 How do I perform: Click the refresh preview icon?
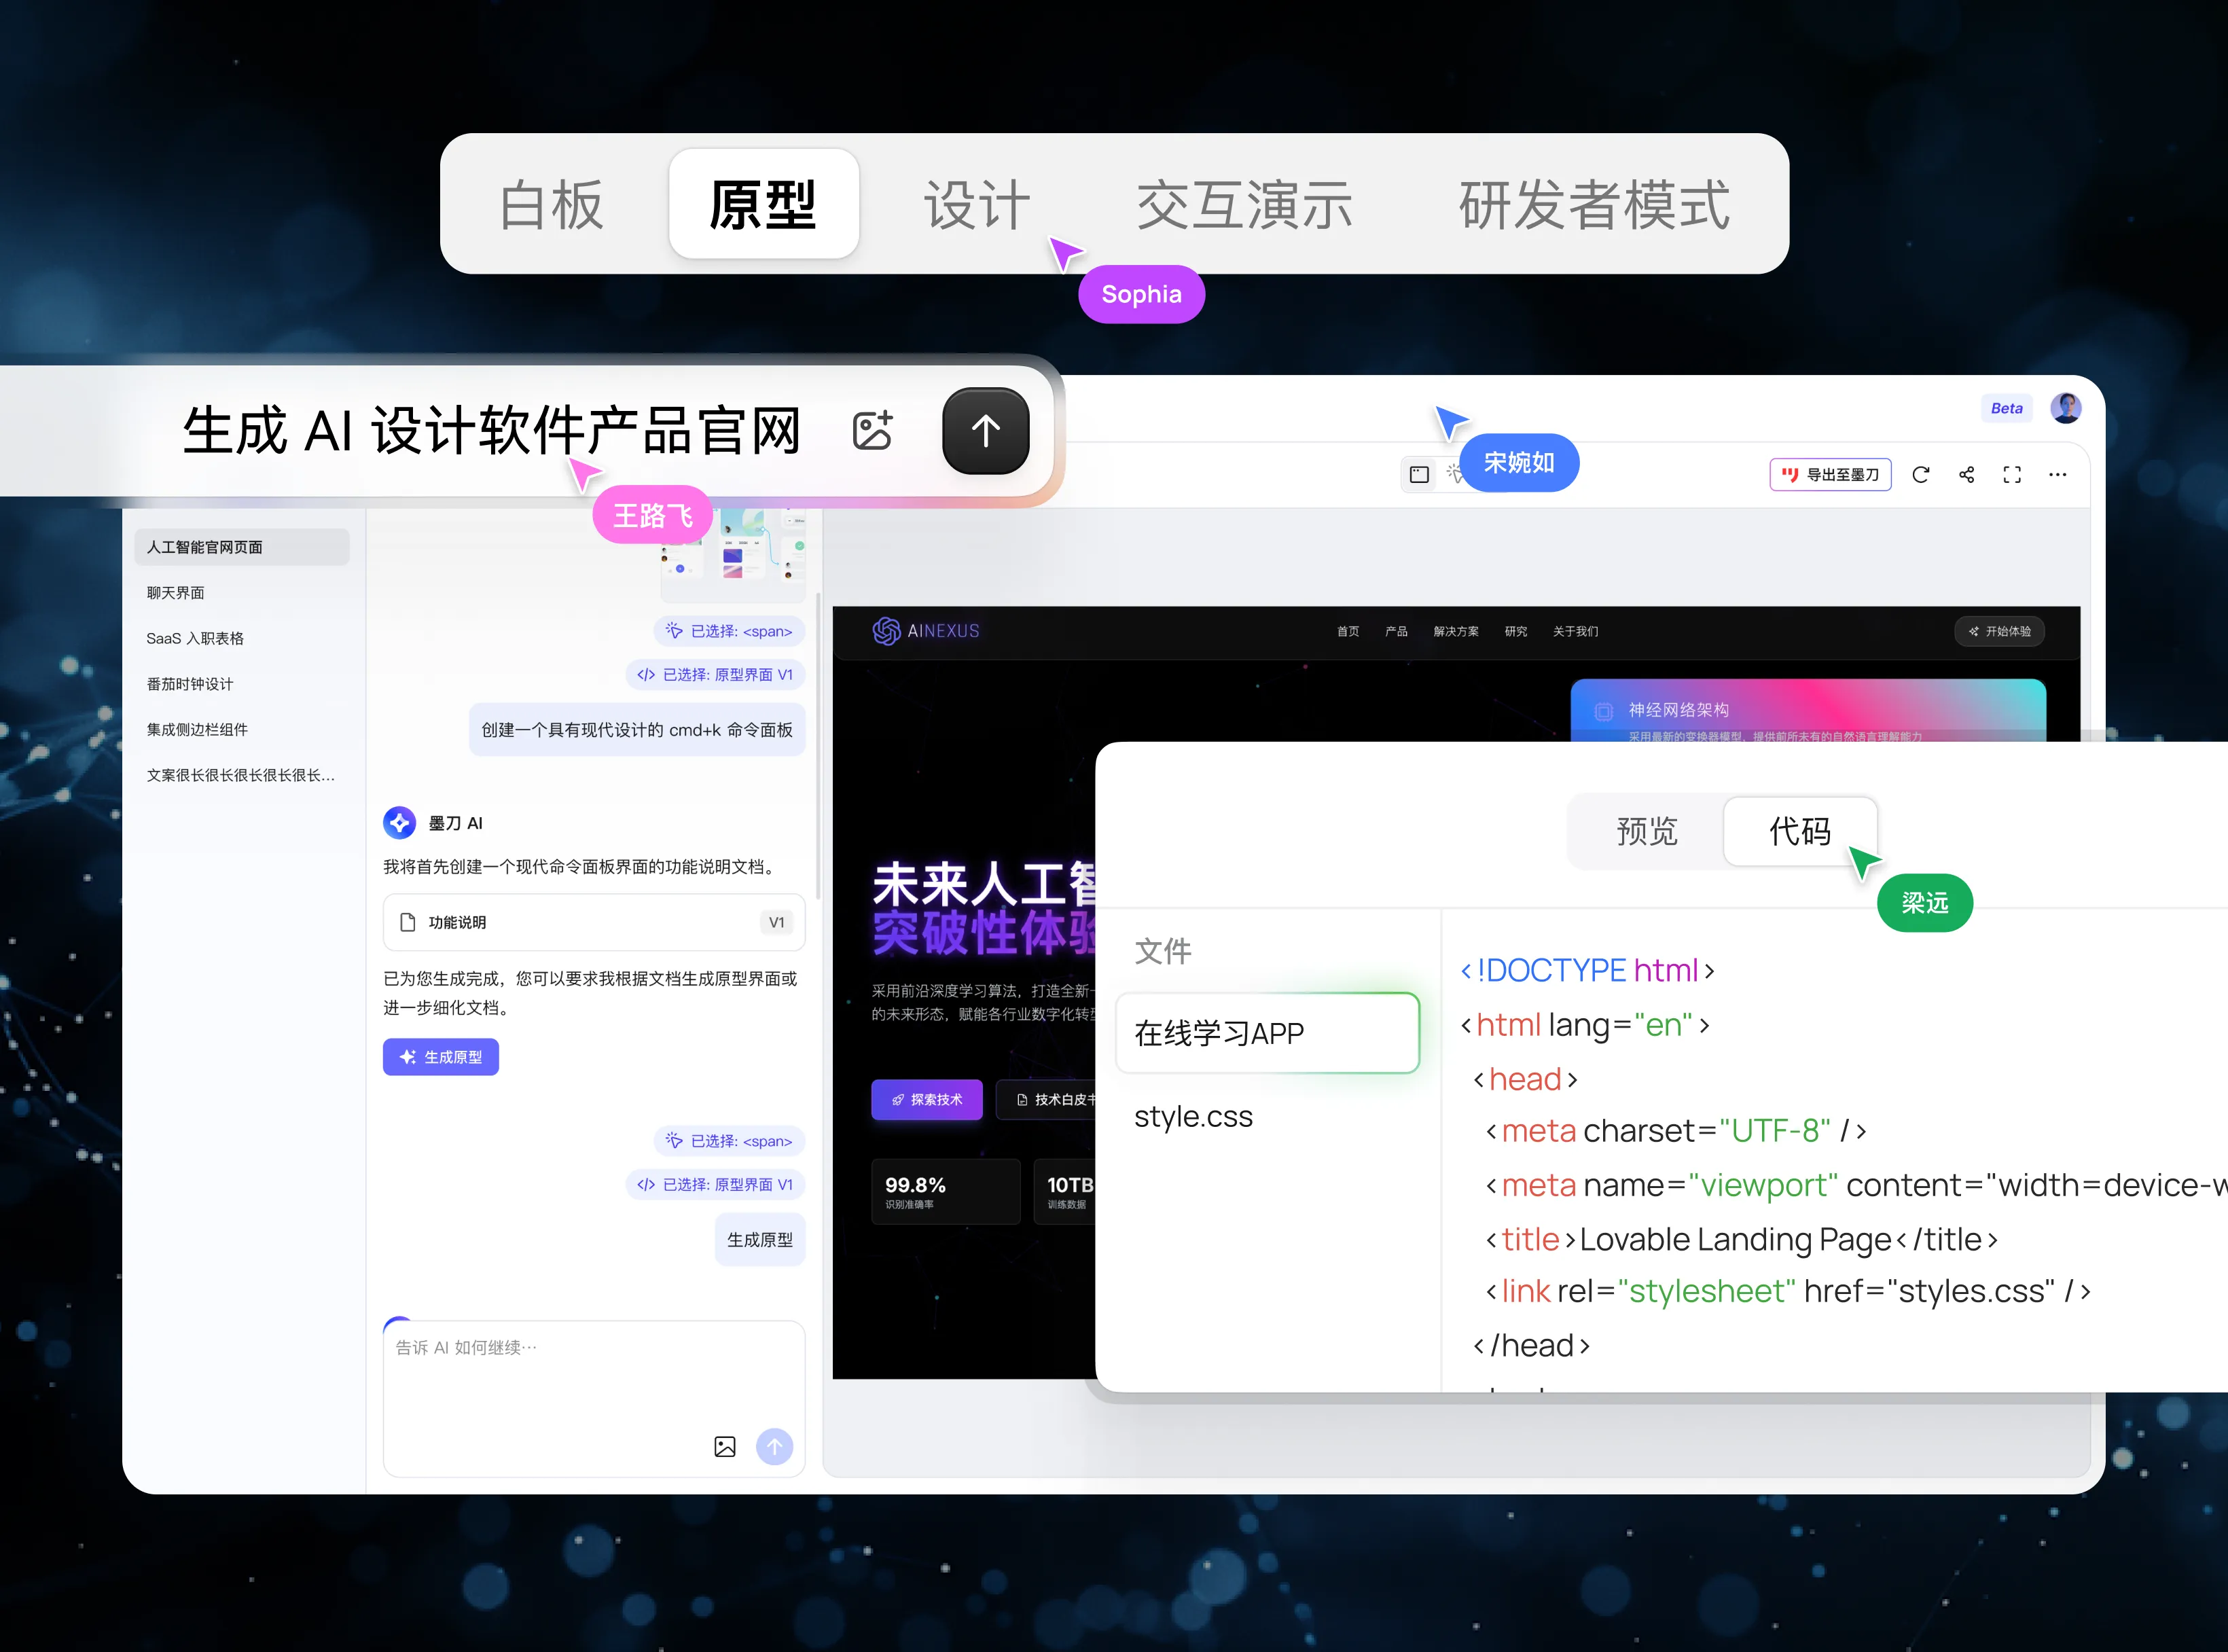(1920, 475)
